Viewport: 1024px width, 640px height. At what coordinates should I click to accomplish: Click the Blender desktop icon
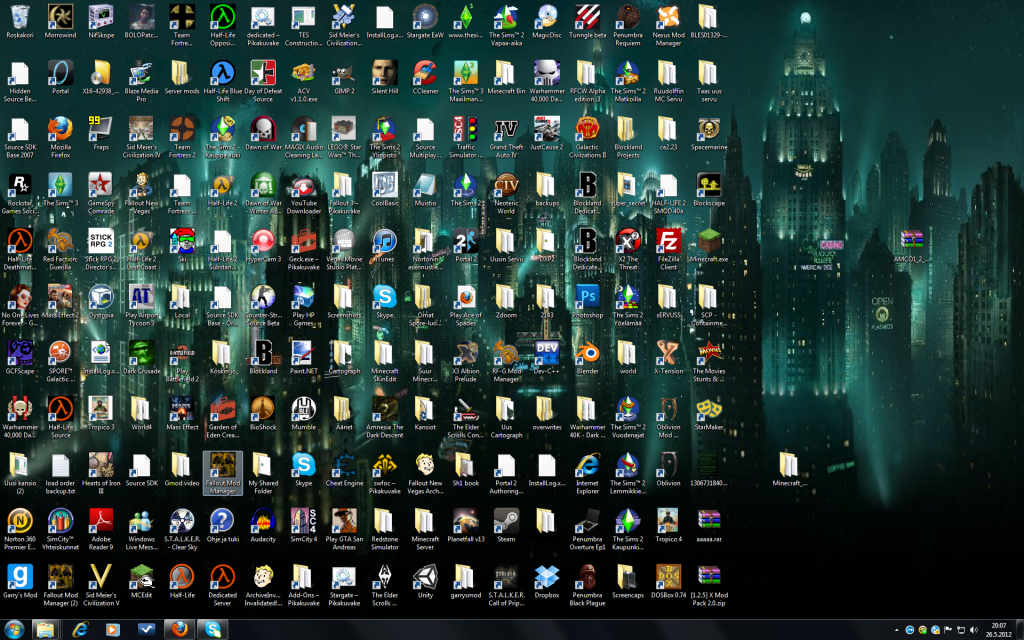click(586, 359)
